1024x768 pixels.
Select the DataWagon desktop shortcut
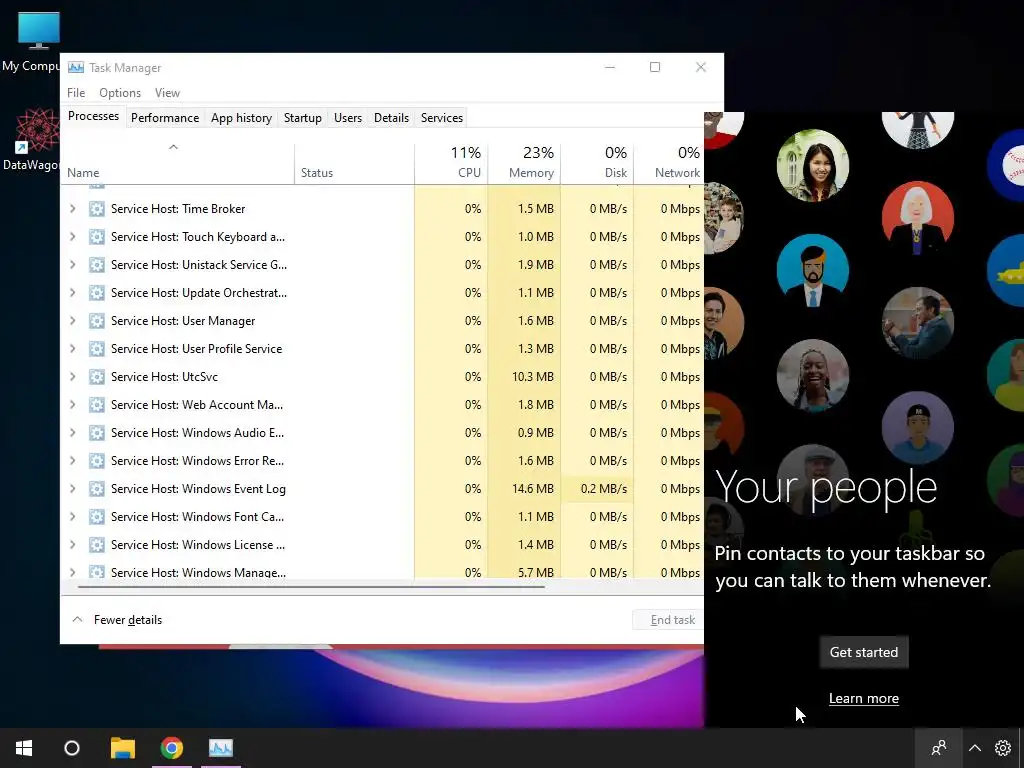pos(33,139)
